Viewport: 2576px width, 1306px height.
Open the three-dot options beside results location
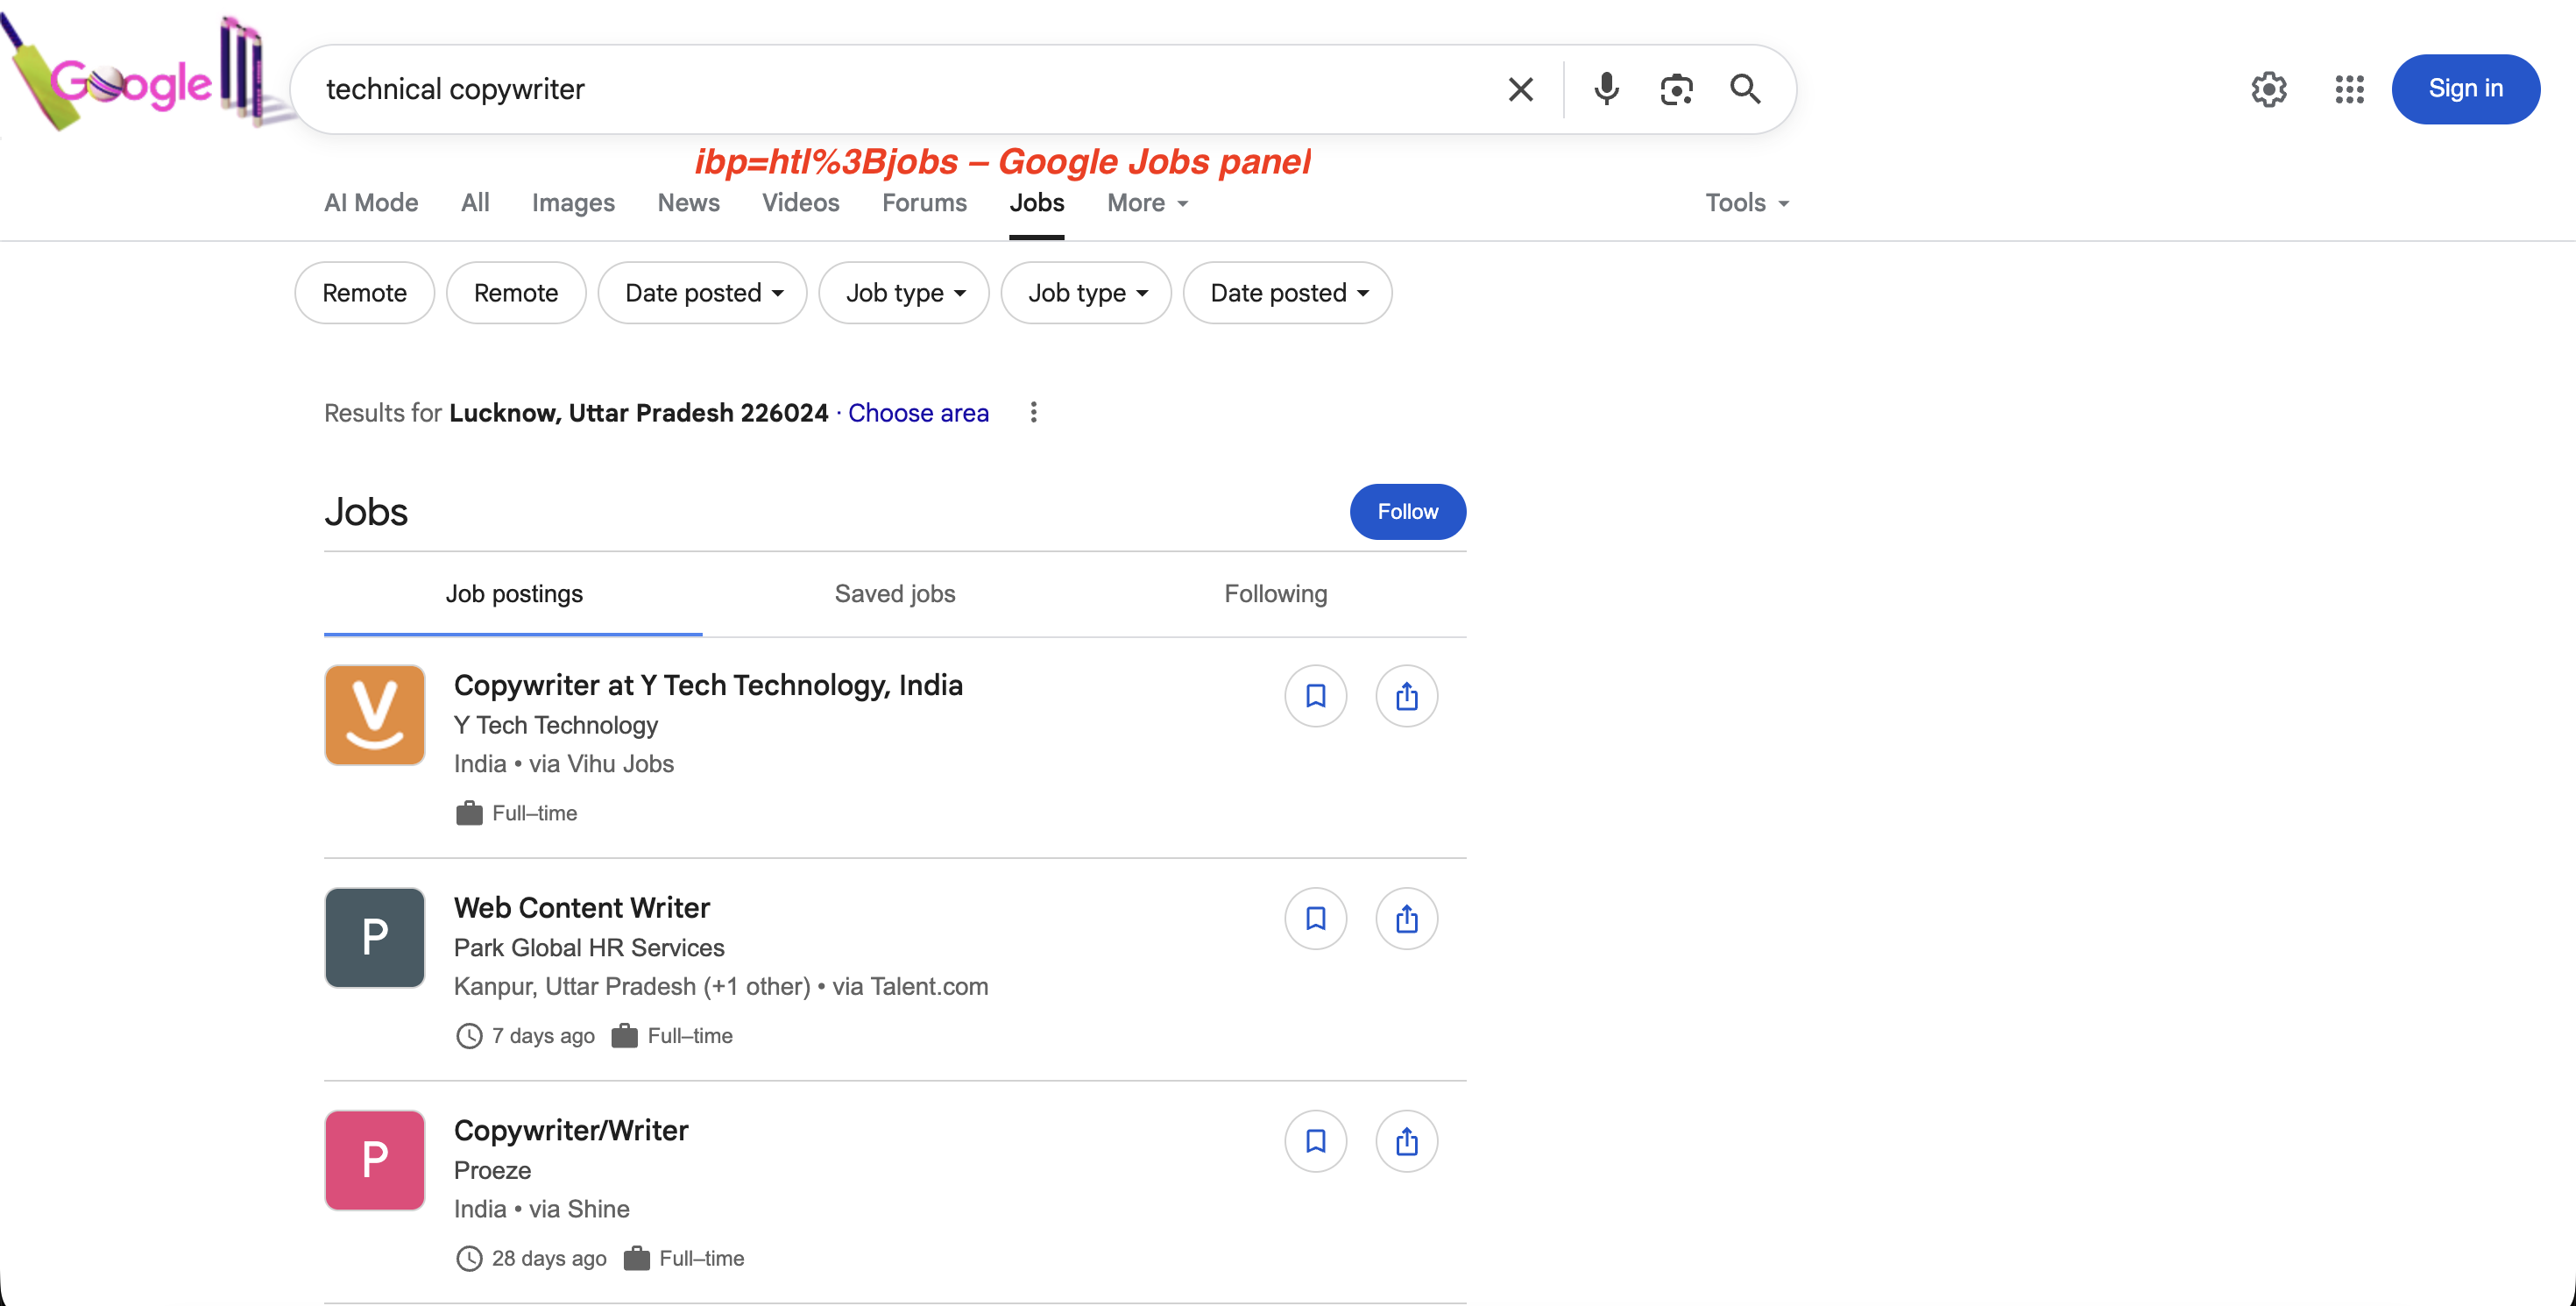click(1033, 412)
